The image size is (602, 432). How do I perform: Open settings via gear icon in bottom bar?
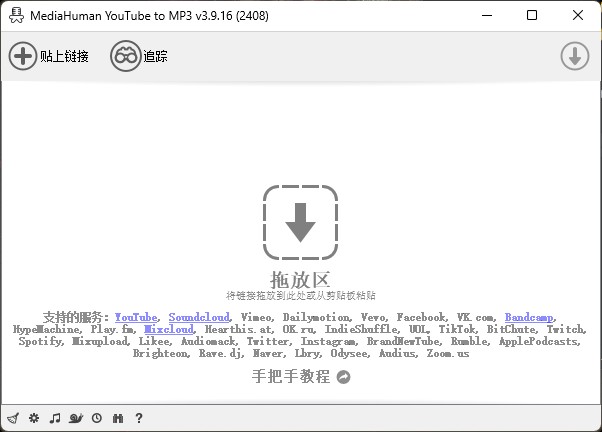tap(34, 418)
